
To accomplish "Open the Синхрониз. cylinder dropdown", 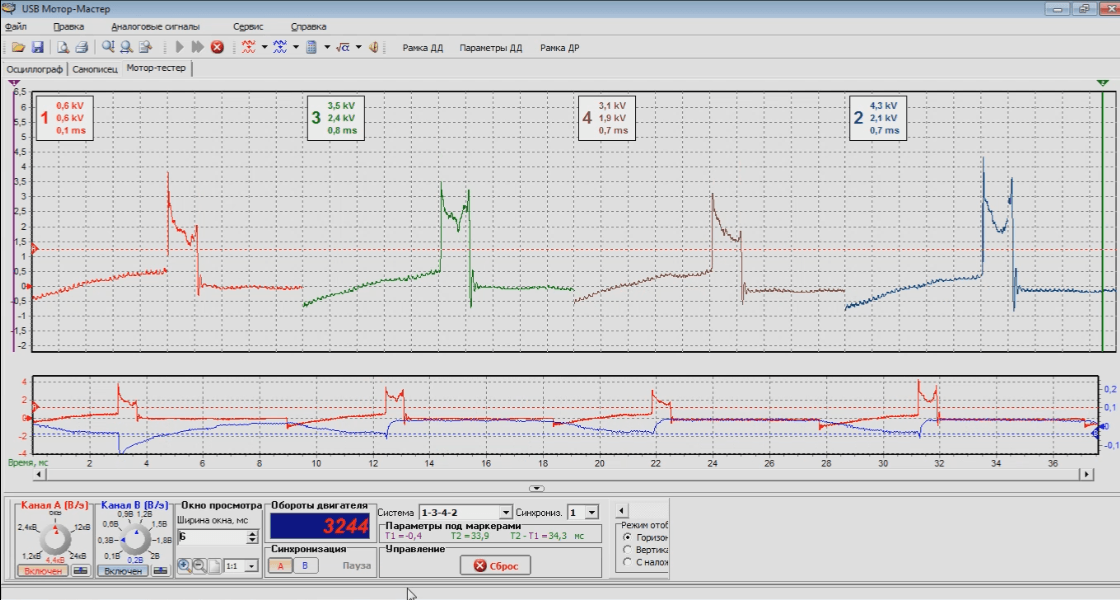I will click(592, 512).
